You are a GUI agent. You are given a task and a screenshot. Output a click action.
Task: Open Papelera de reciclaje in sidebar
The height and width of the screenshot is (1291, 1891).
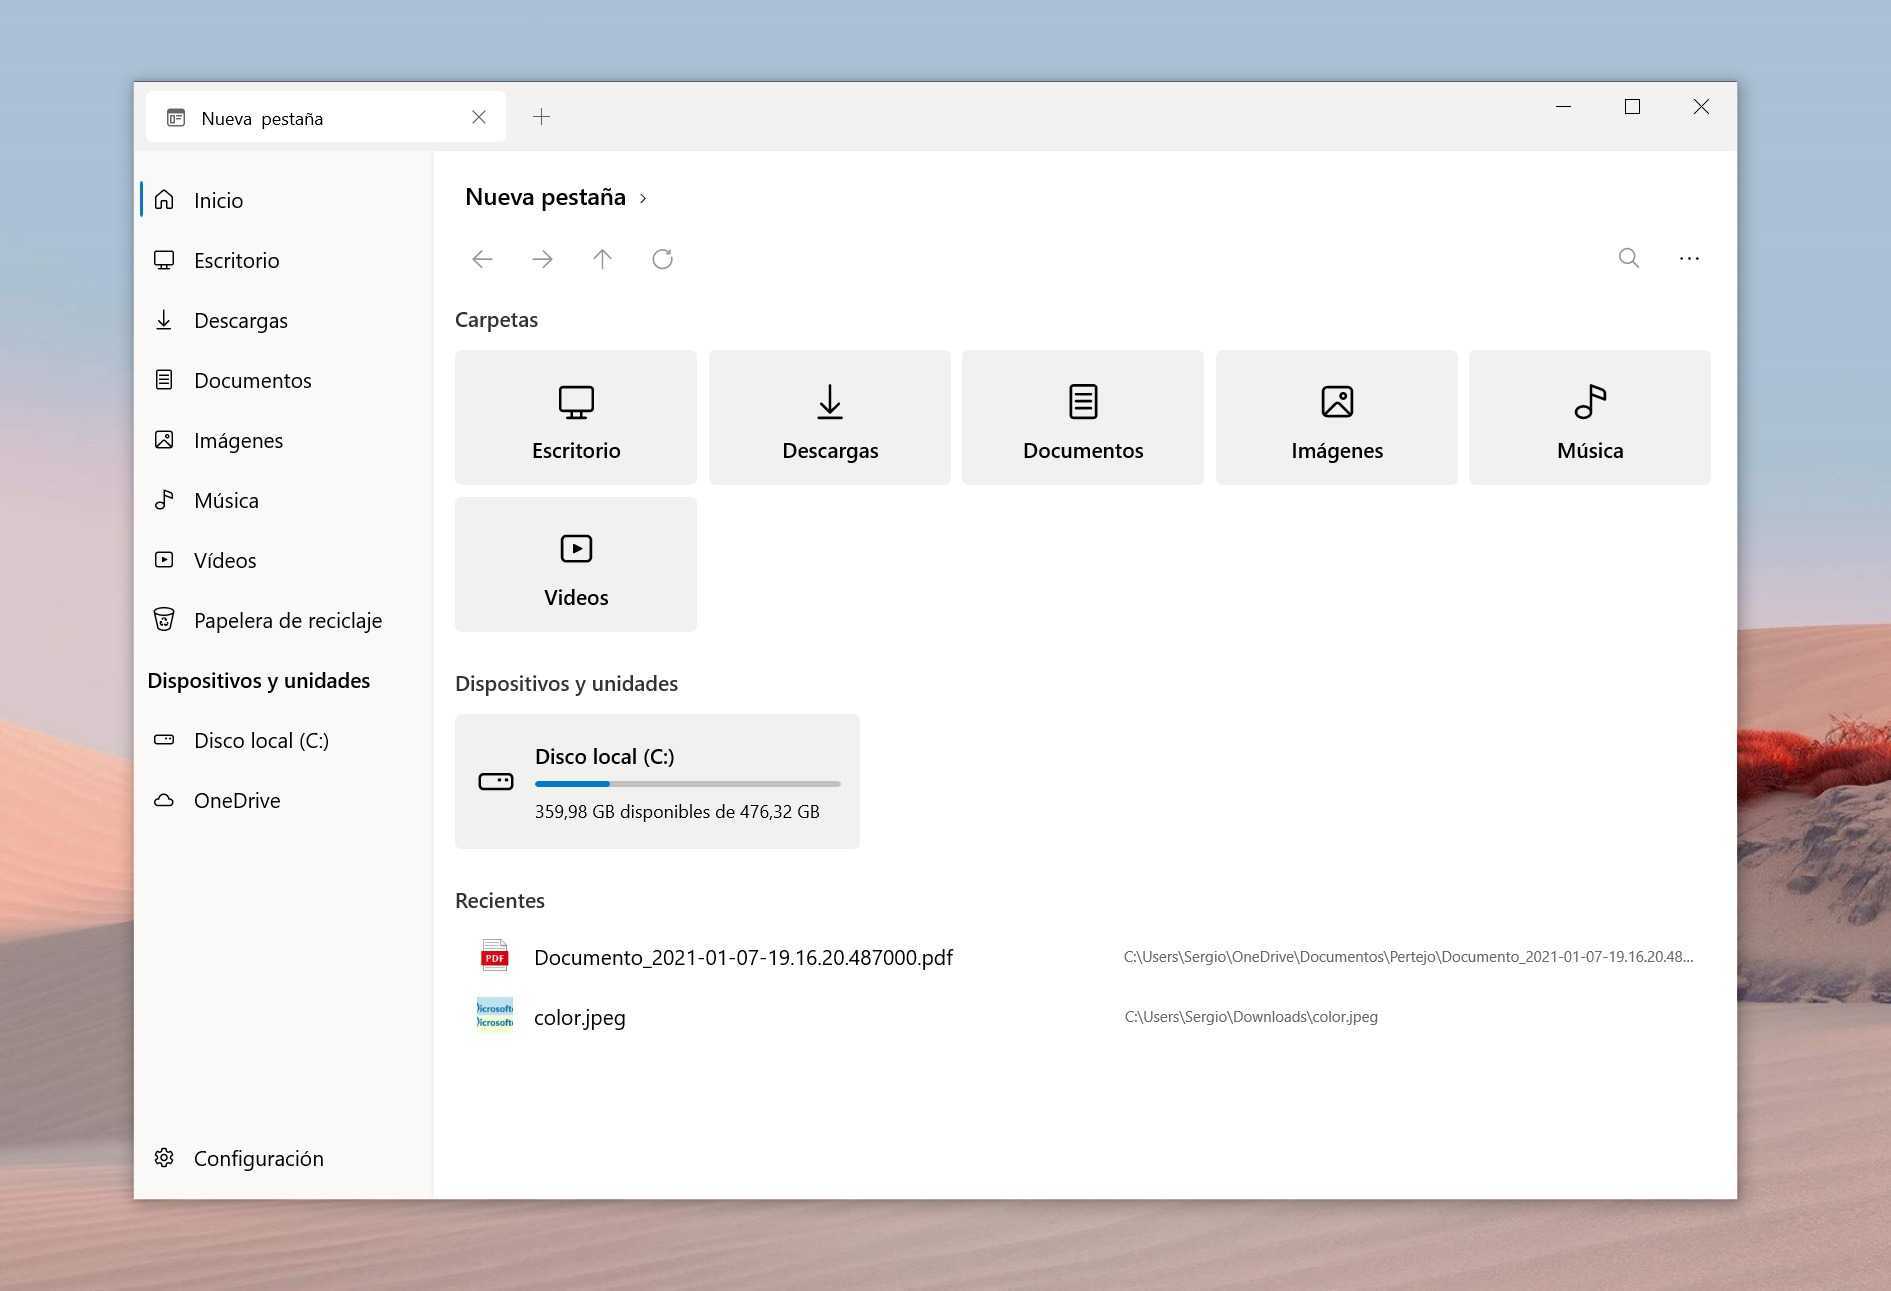pos(284,620)
